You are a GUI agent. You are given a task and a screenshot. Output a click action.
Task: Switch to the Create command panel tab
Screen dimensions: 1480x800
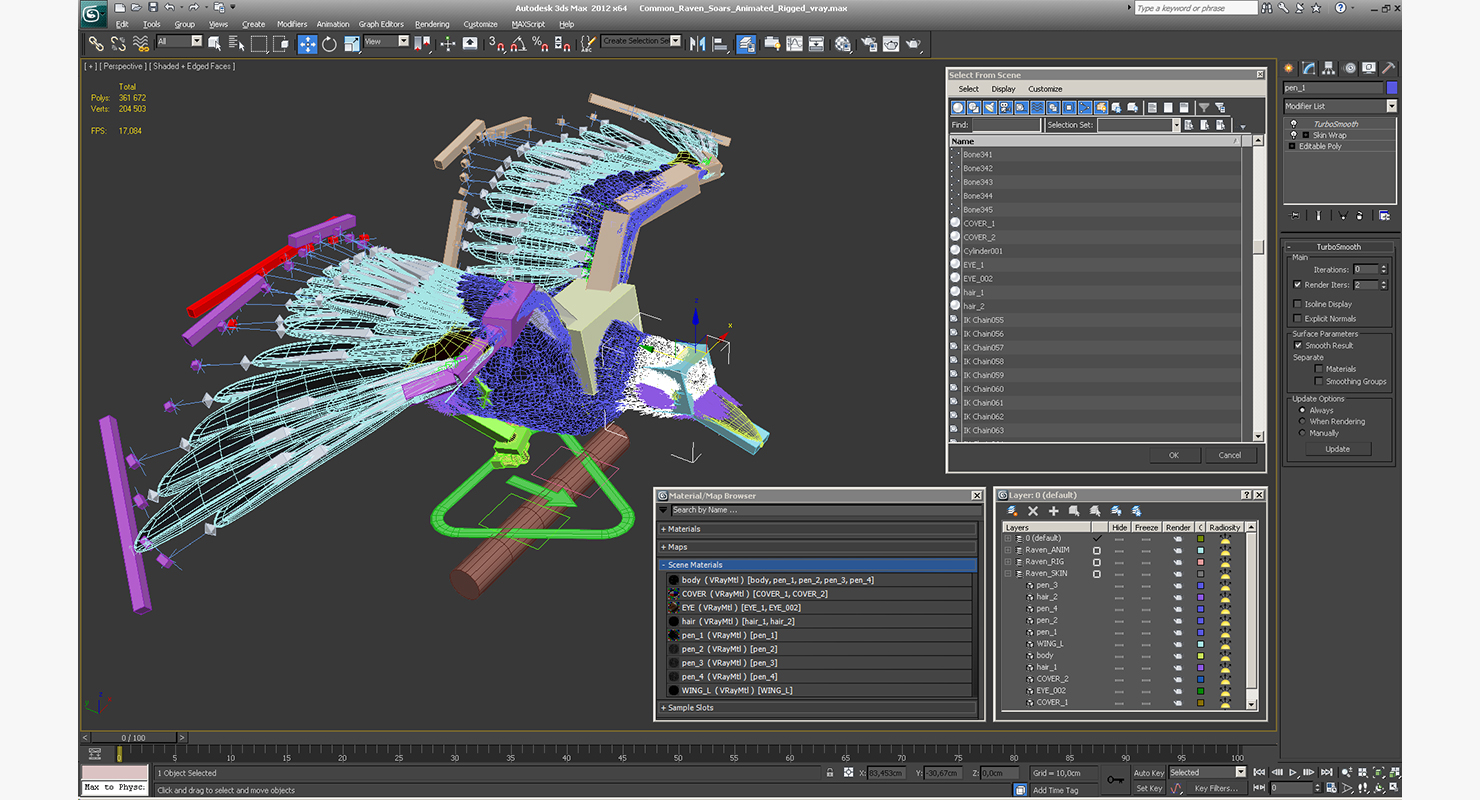click(x=1289, y=68)
